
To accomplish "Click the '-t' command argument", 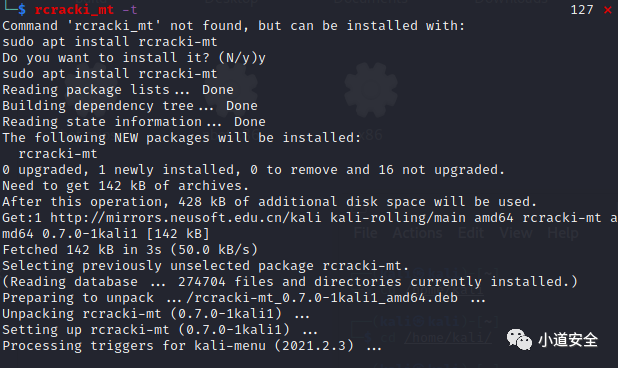I will [130, 9].
